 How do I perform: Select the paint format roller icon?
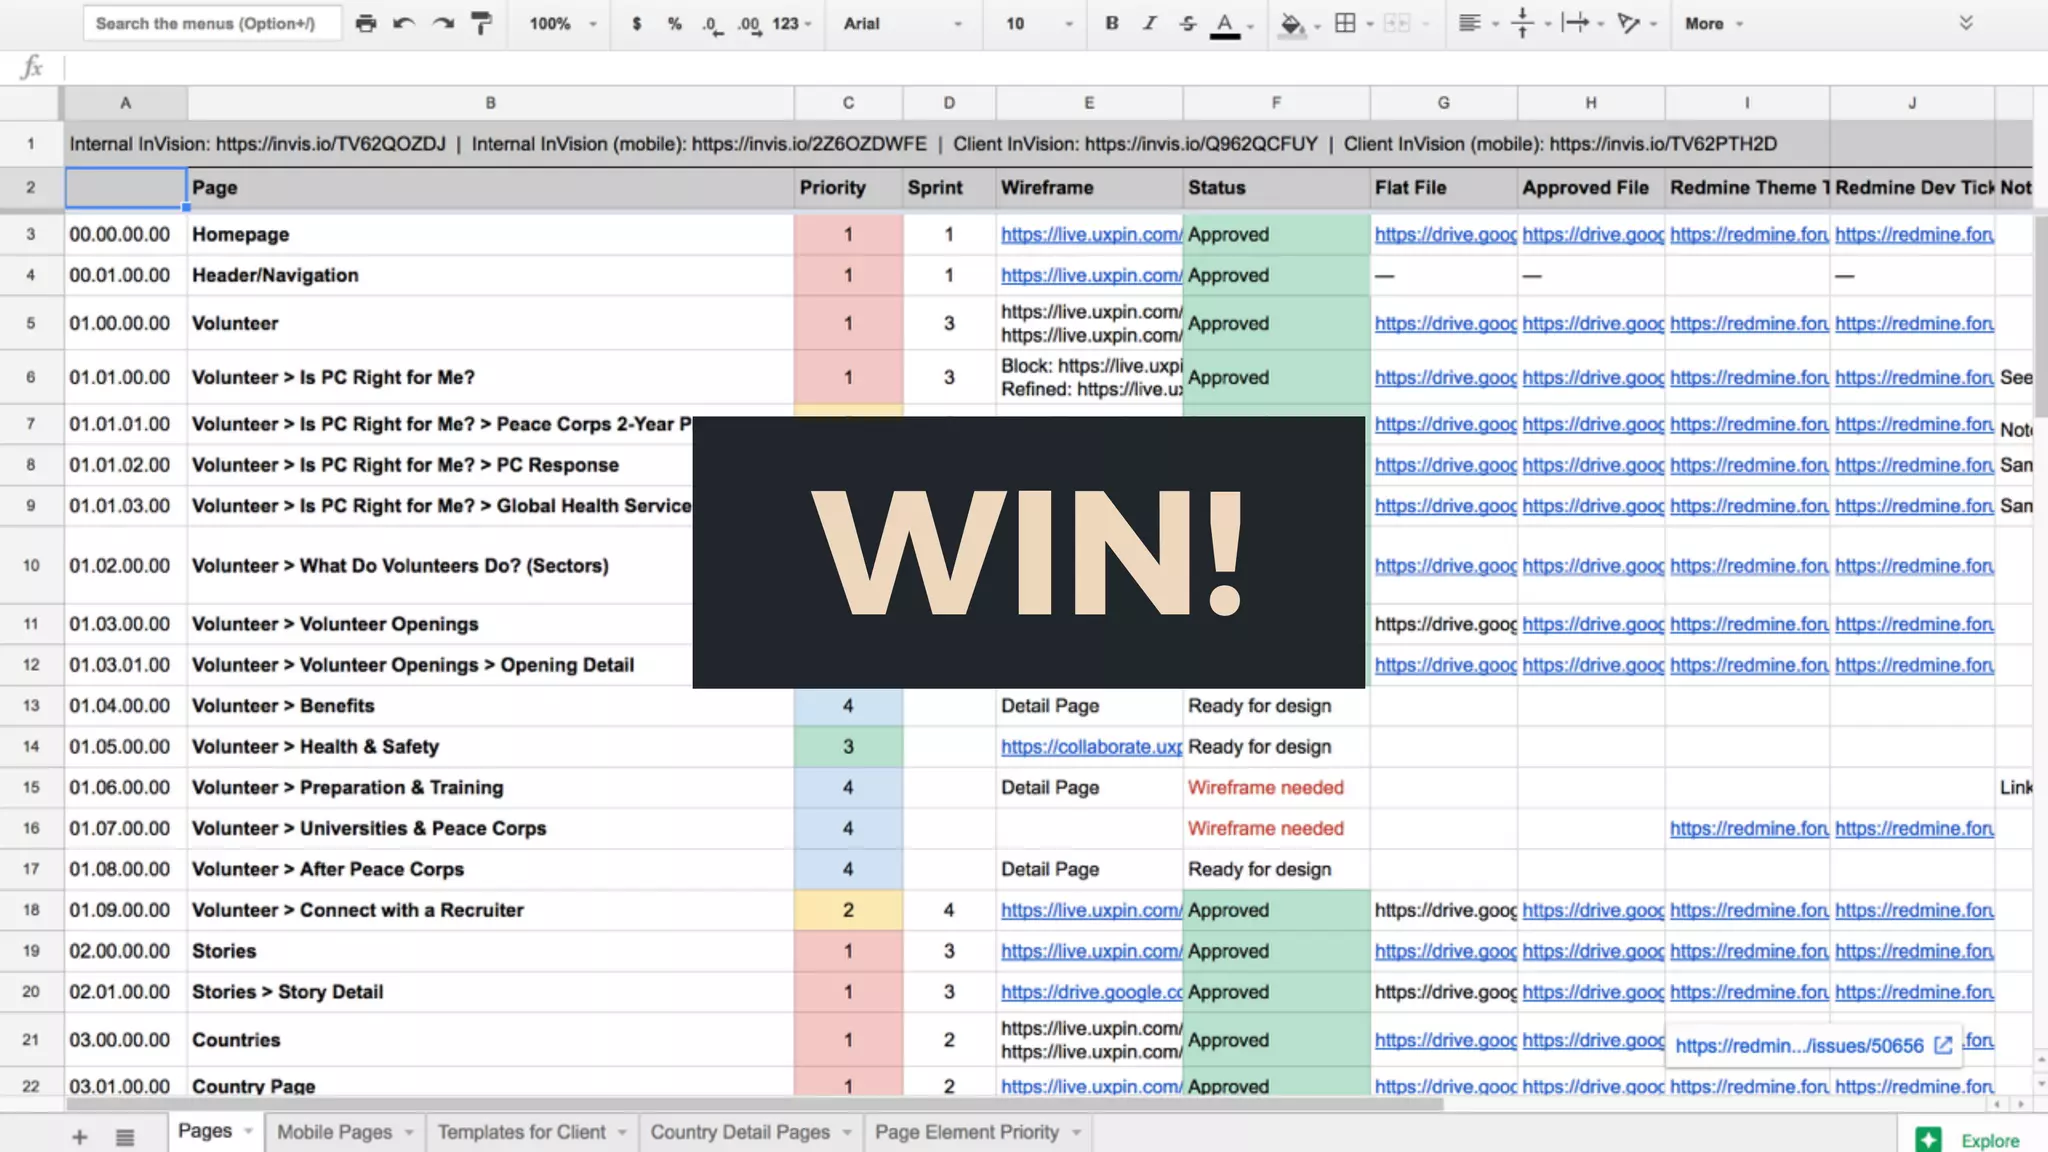(481, 23)
